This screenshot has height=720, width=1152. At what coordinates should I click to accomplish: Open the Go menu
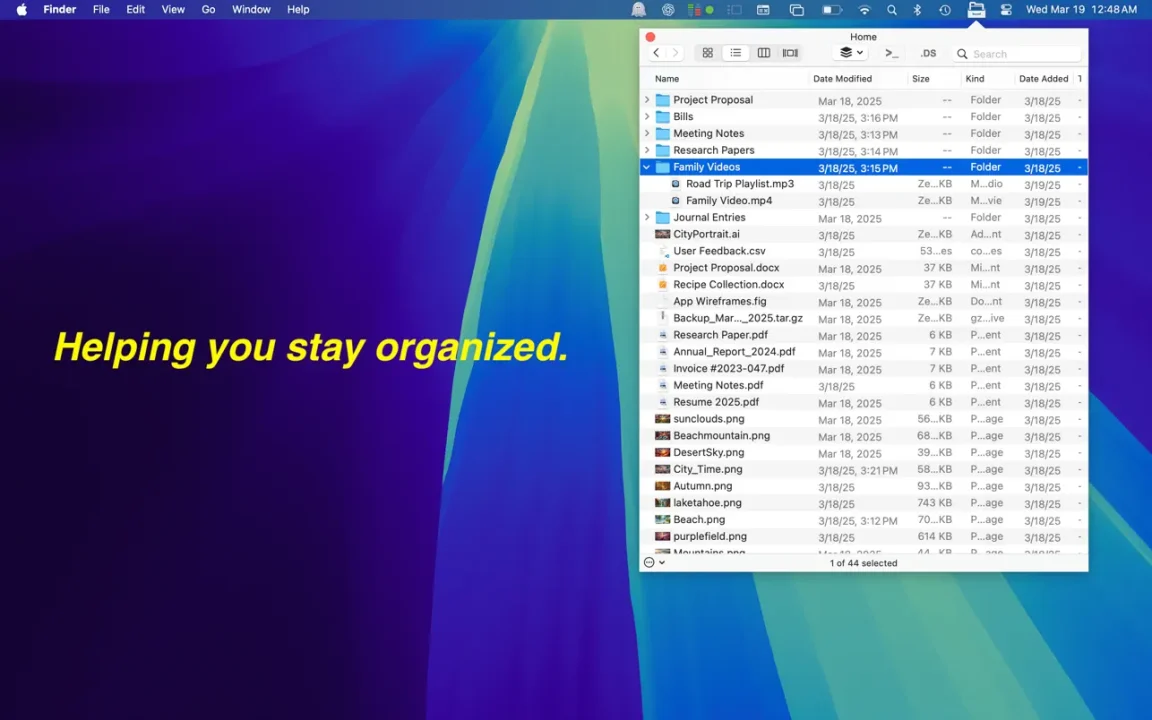coord(208,10)
